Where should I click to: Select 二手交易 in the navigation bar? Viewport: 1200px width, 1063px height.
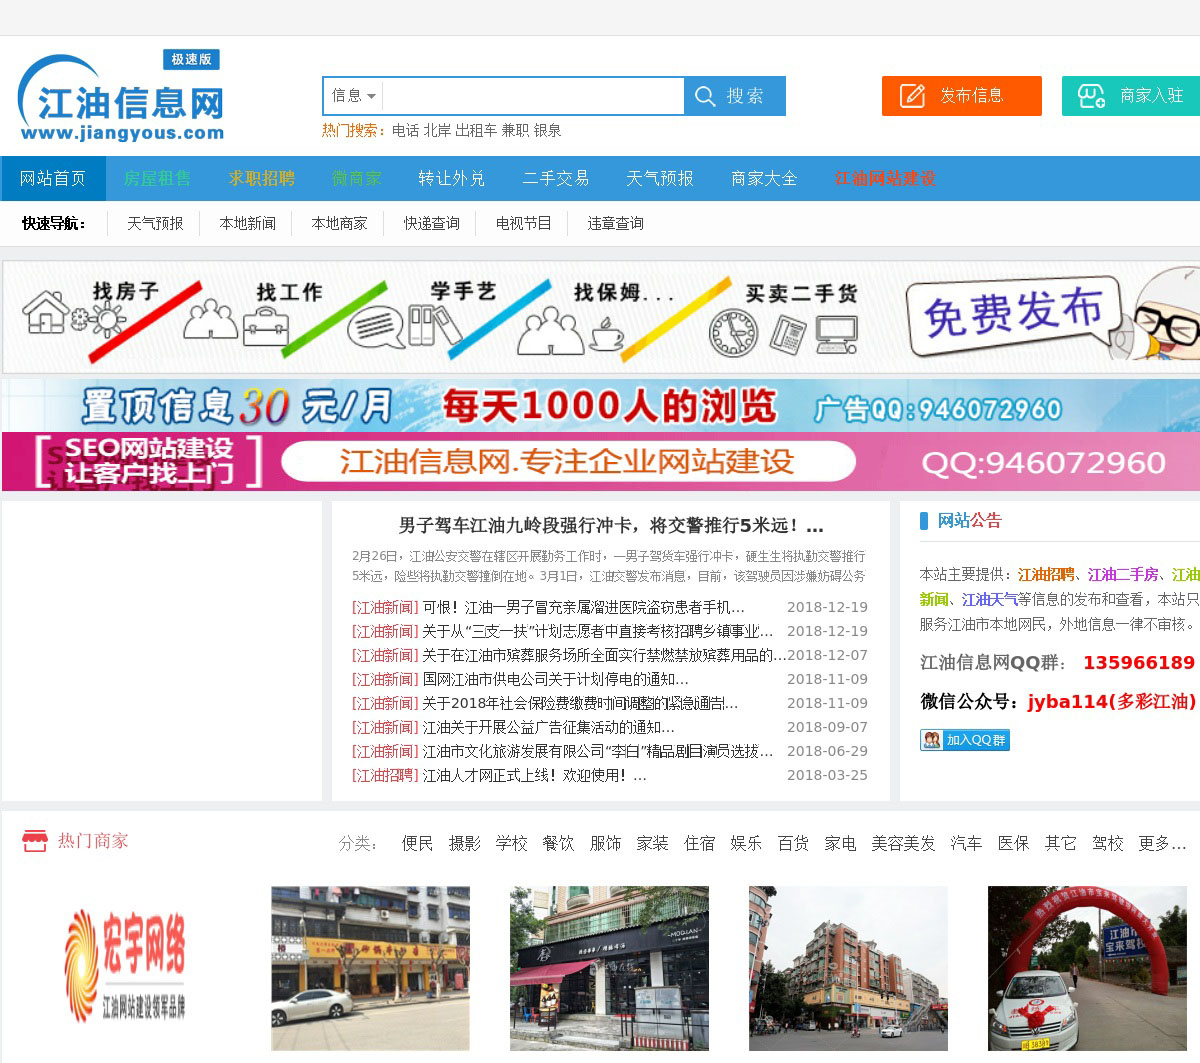pyautogui.click(x=555, y=178)
